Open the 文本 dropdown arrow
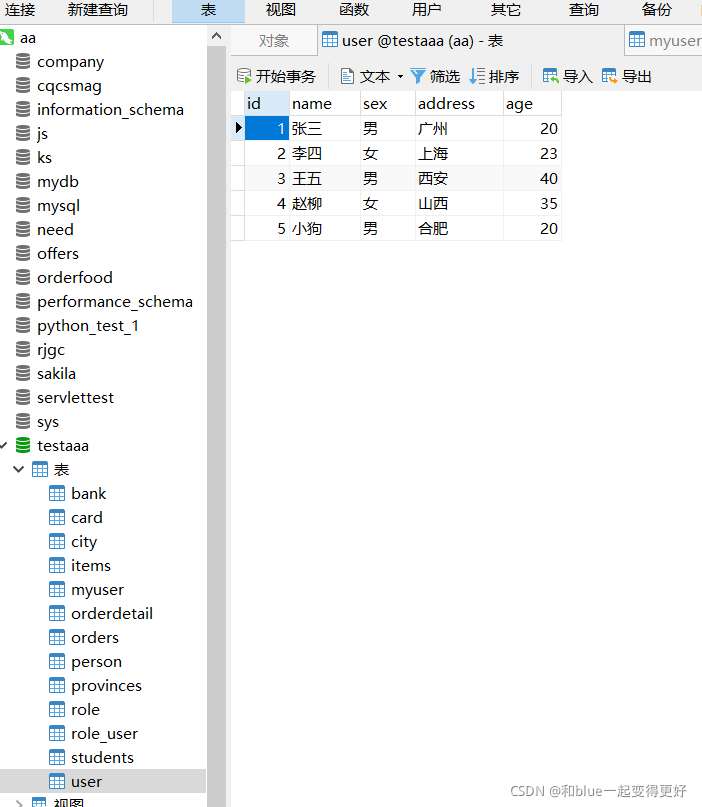 (x=400, y=77)
